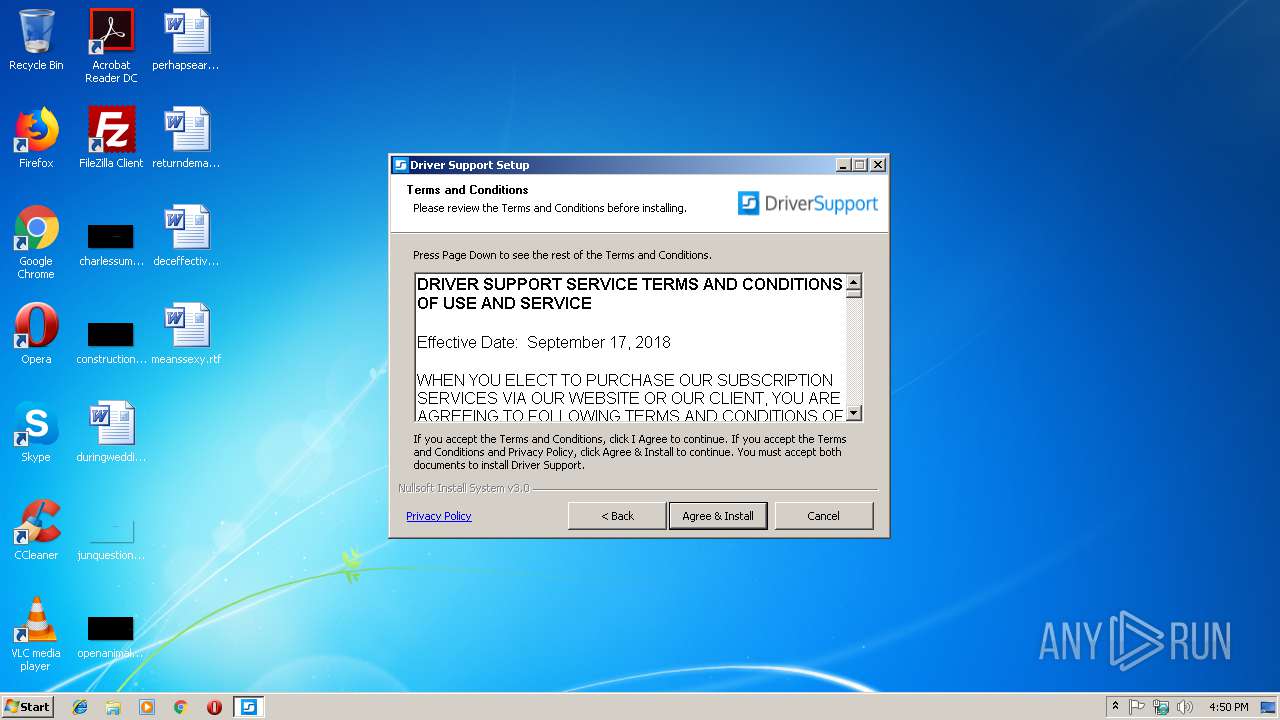Select the construction desktop file
This screenshot has height=720, width=1280.
tap(111, 343)
